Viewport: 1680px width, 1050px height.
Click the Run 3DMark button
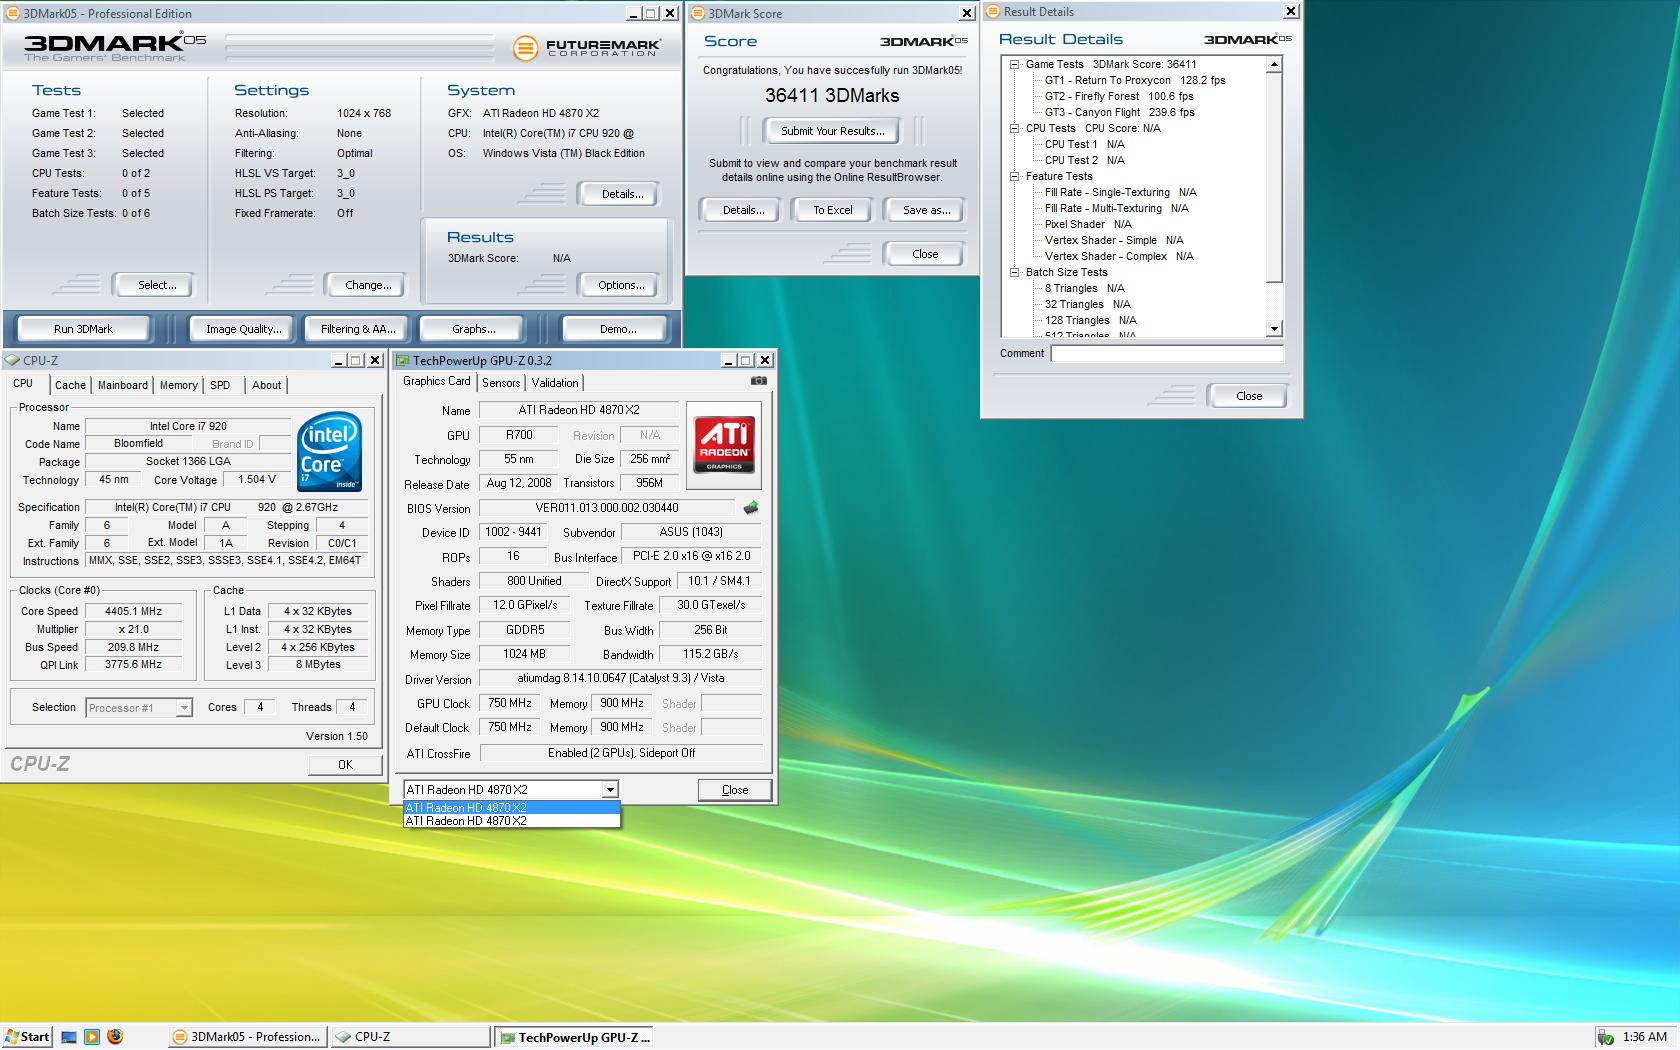(83, 329)
